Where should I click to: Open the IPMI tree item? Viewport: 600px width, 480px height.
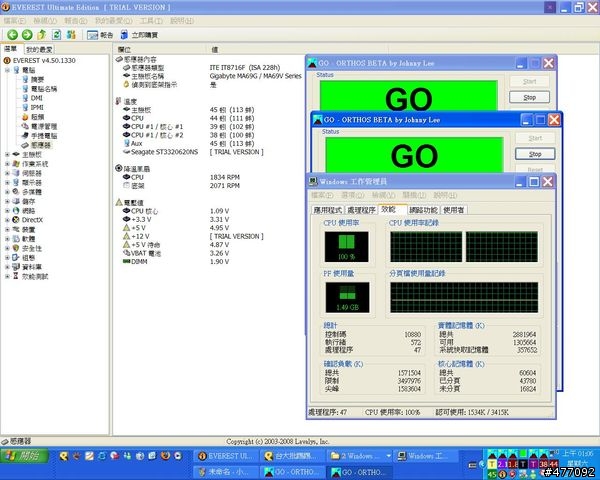click(x=37, y=108)
